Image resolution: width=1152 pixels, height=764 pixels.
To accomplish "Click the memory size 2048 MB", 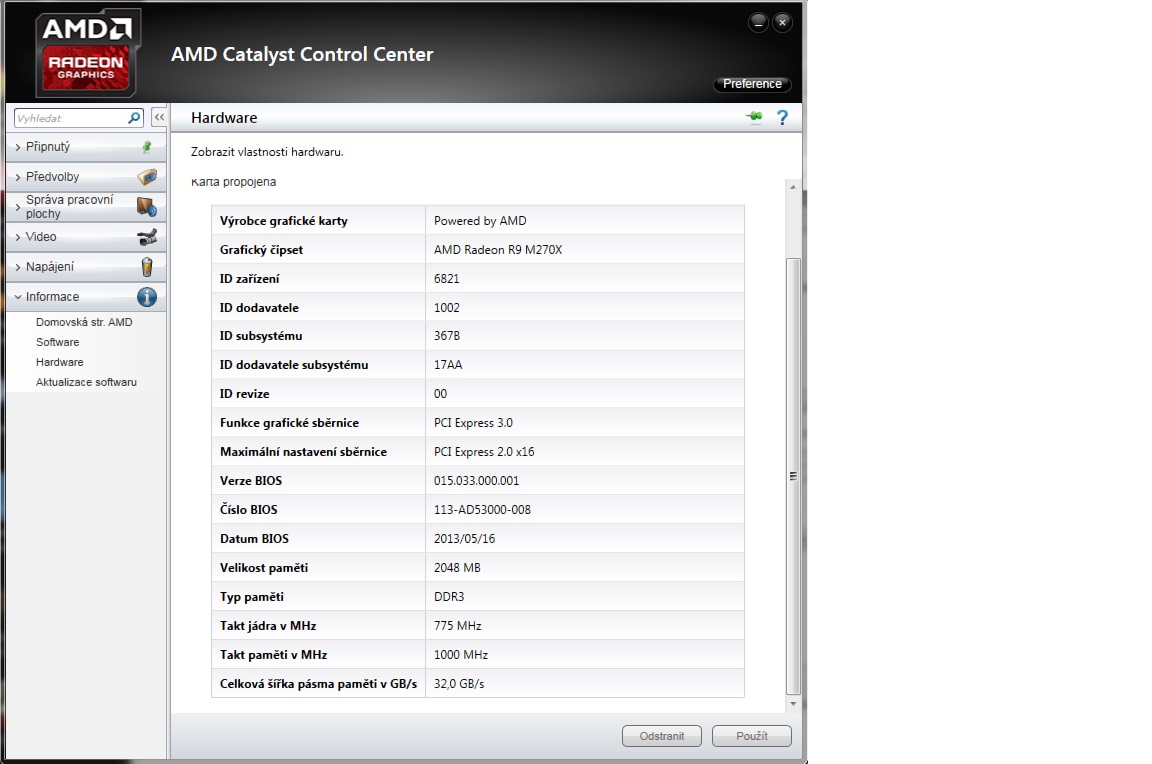I will [457, 568].
